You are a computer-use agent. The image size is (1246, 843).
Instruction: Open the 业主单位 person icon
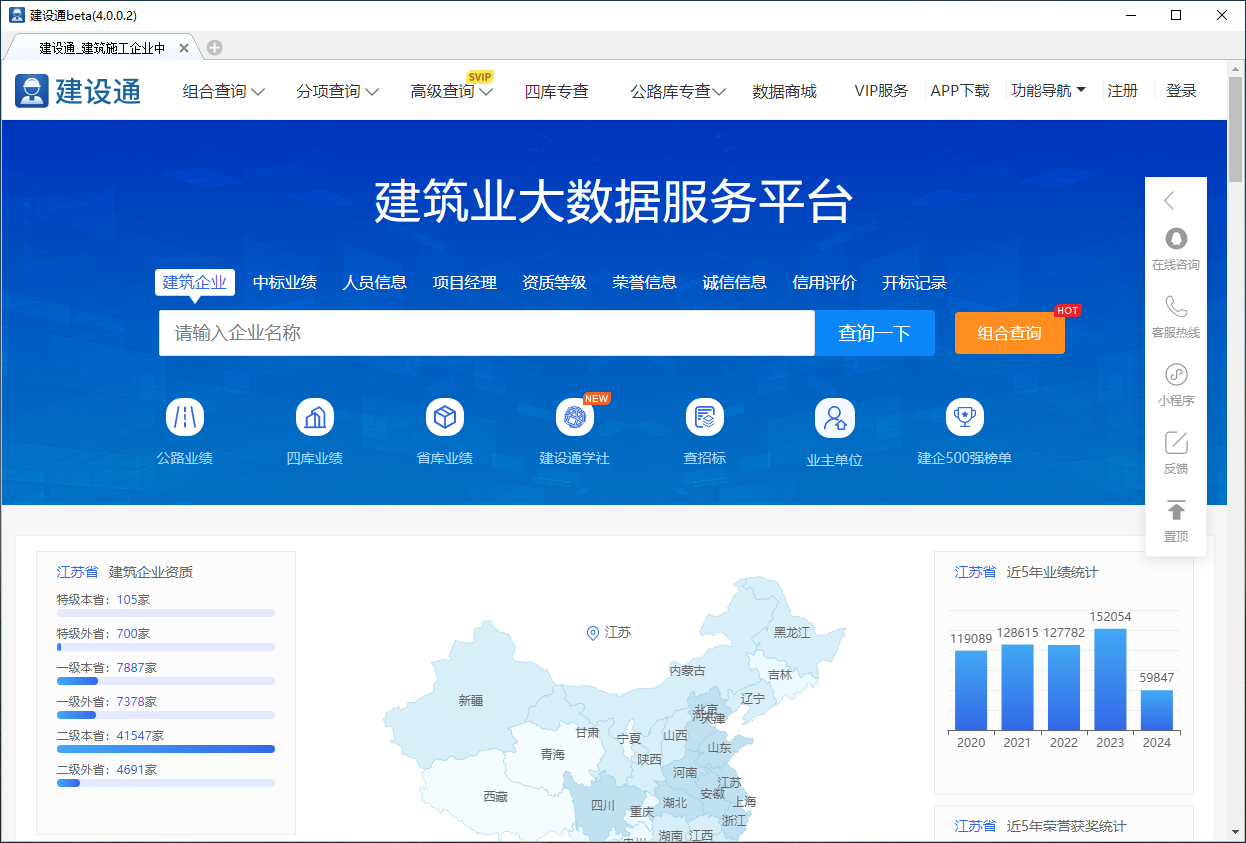(x=835, y=418)
